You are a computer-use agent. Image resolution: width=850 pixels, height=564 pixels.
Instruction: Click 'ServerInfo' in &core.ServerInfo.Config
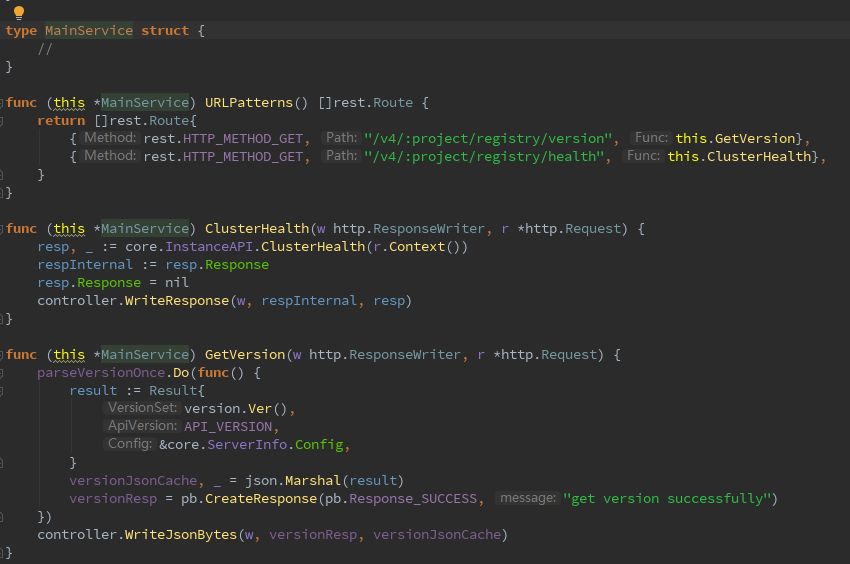(247, 445)
